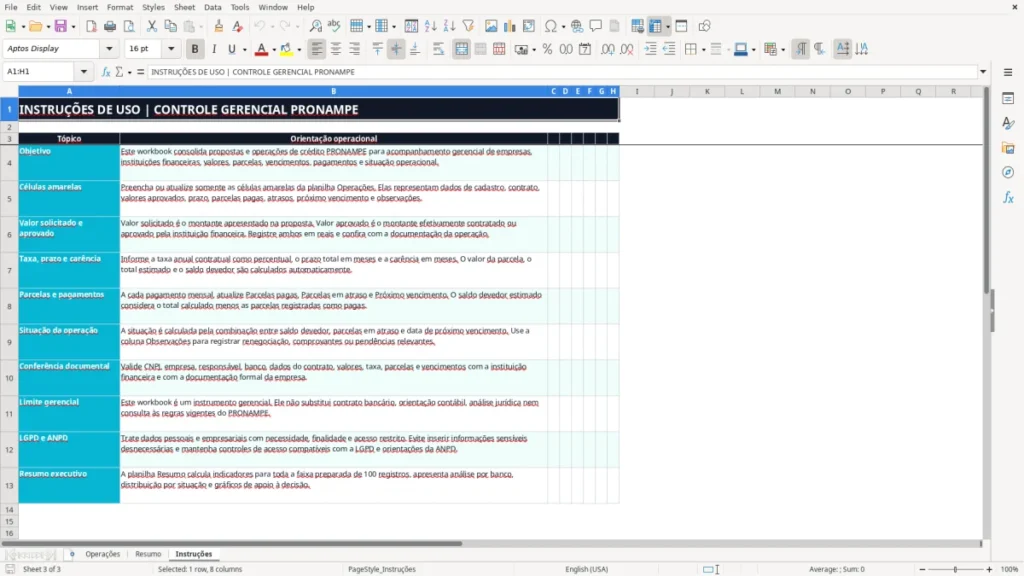Clear direct formatting
This screenshot has height=576, width=1024.
(238, 26)
